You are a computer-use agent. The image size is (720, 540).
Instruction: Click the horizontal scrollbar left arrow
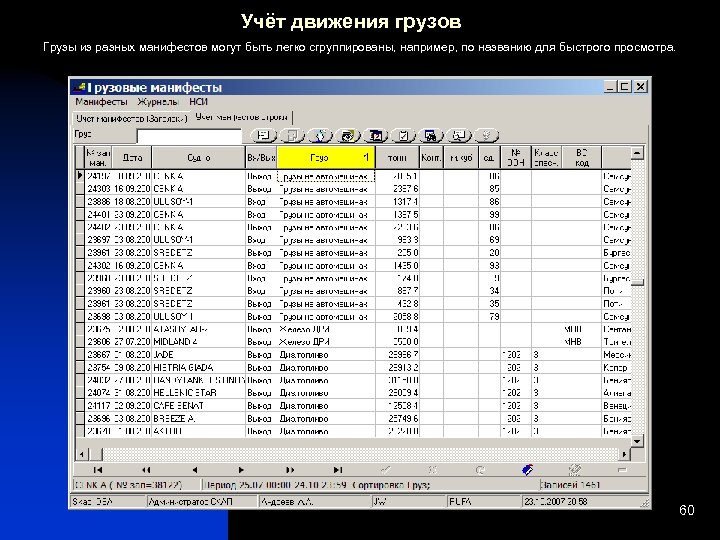point(81,455)
